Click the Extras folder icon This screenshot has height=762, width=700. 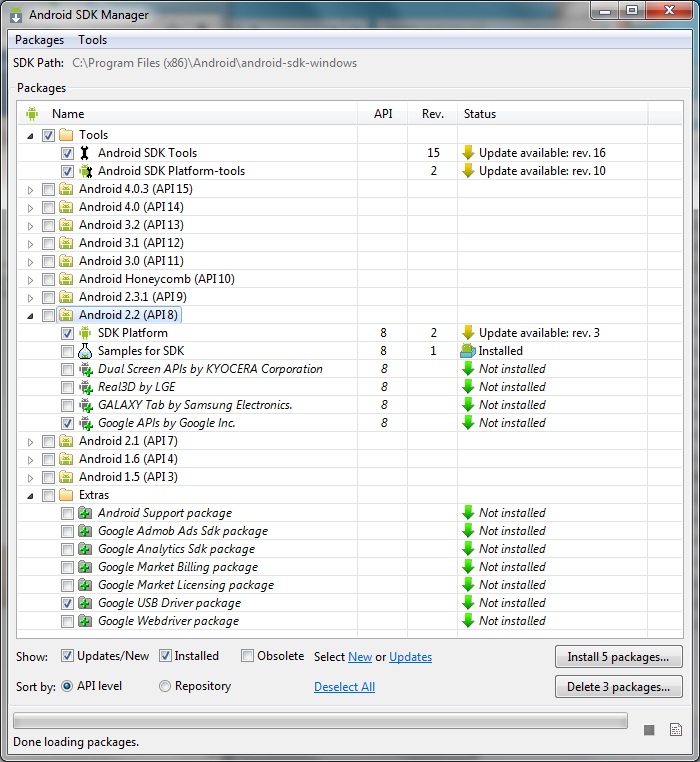point(66,495)
